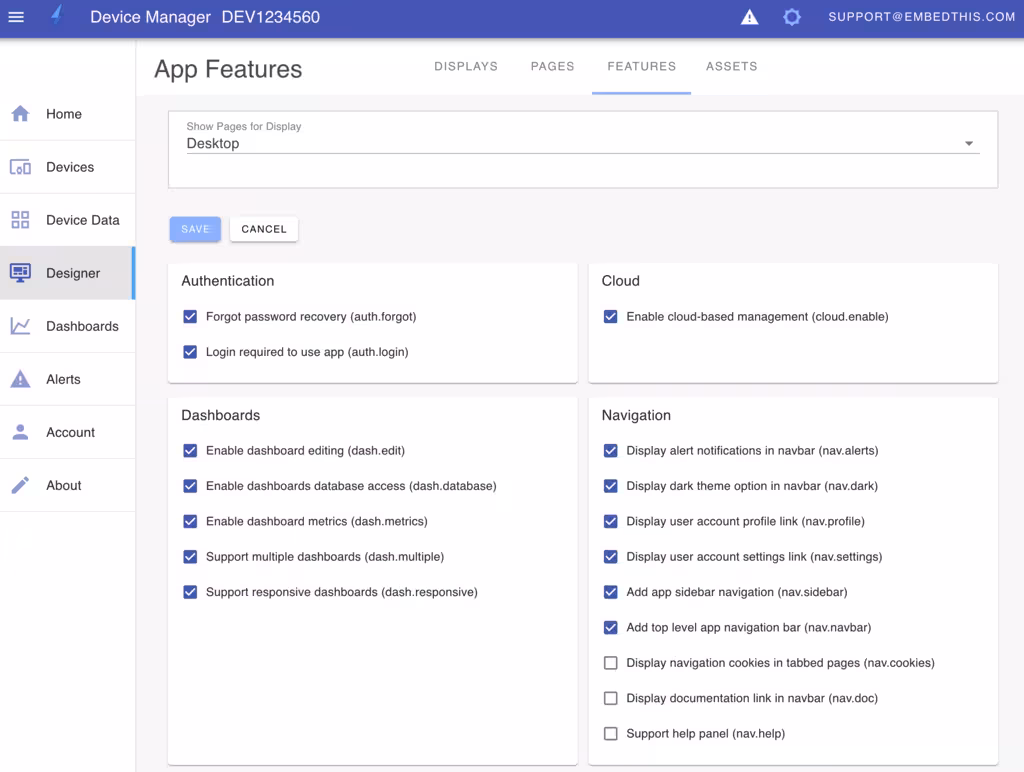Check Display documentation link in navbar
The height and width of the screenshot is (772, 1024).
point(611,698)
